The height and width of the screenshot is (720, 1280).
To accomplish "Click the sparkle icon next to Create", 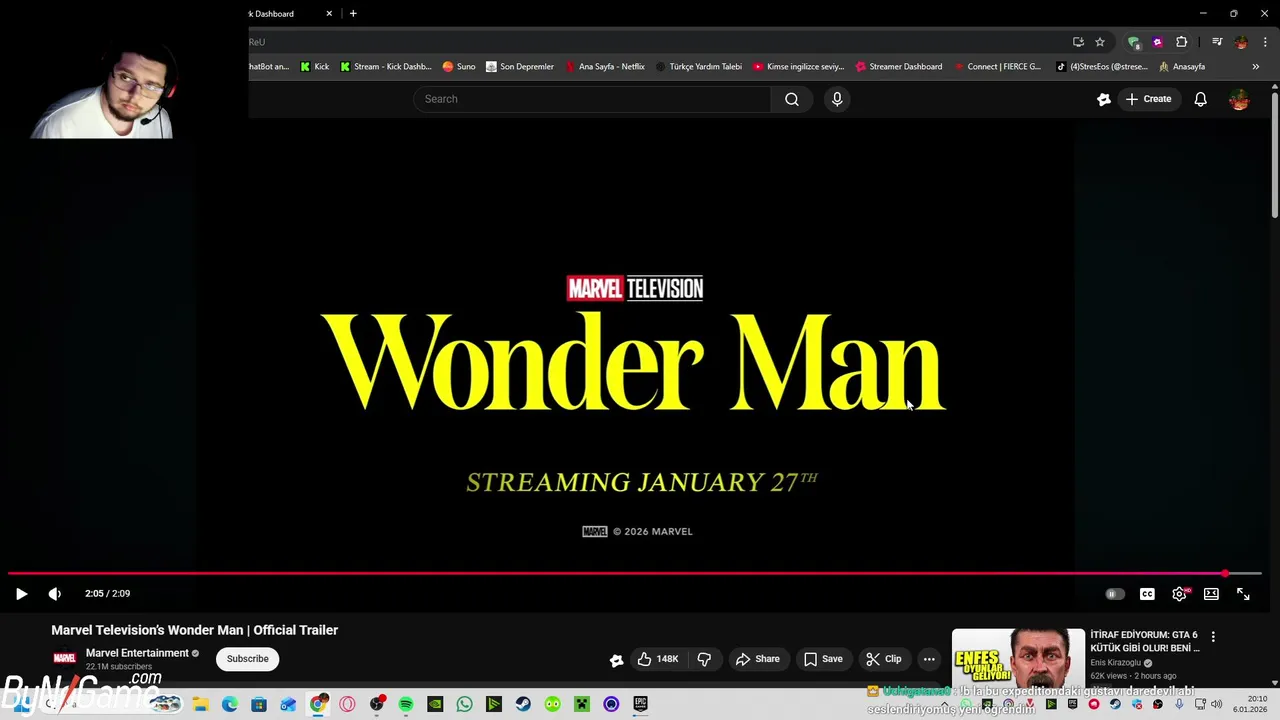I will [x=1104, y=99].
